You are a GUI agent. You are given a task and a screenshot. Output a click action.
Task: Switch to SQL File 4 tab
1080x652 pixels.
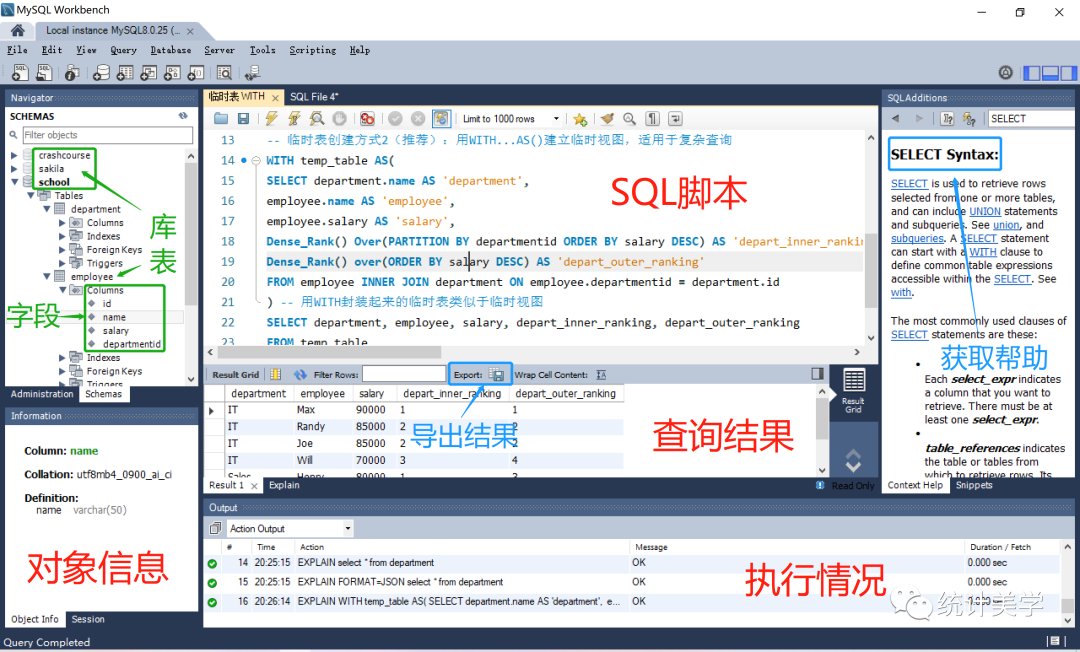pyautogui.click(x=314, y=97)
